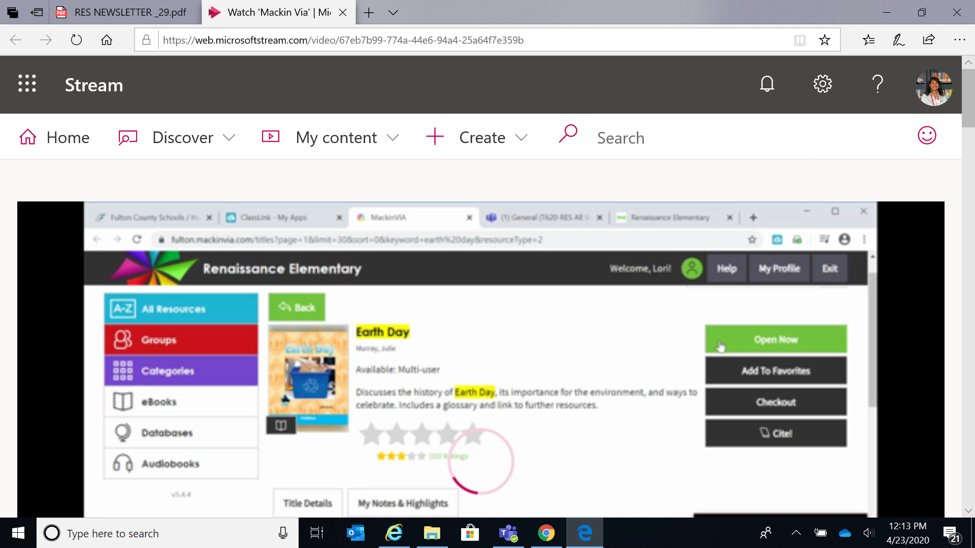Open the Office app launcher grid
Viewport: 975px width, 548px height.
click(27, 84)
